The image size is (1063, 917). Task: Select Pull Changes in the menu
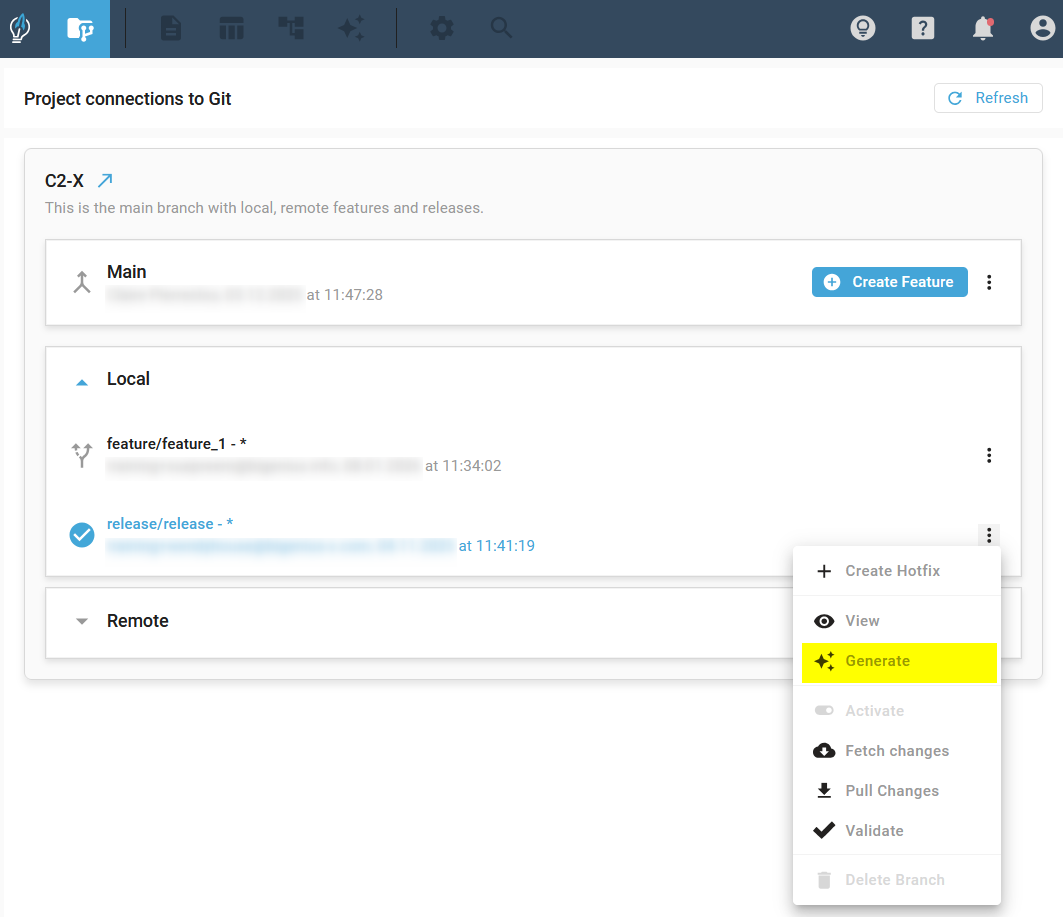(x=891, y=791)
